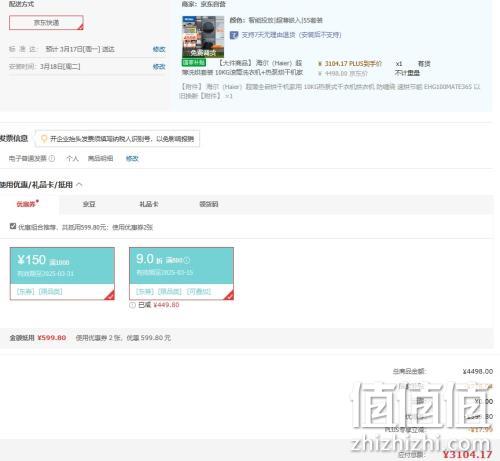Image resolution: width=500 pixels, height=461 pixels.
Task: Click the blue 7-day return icon
Action: click(234, 35)
